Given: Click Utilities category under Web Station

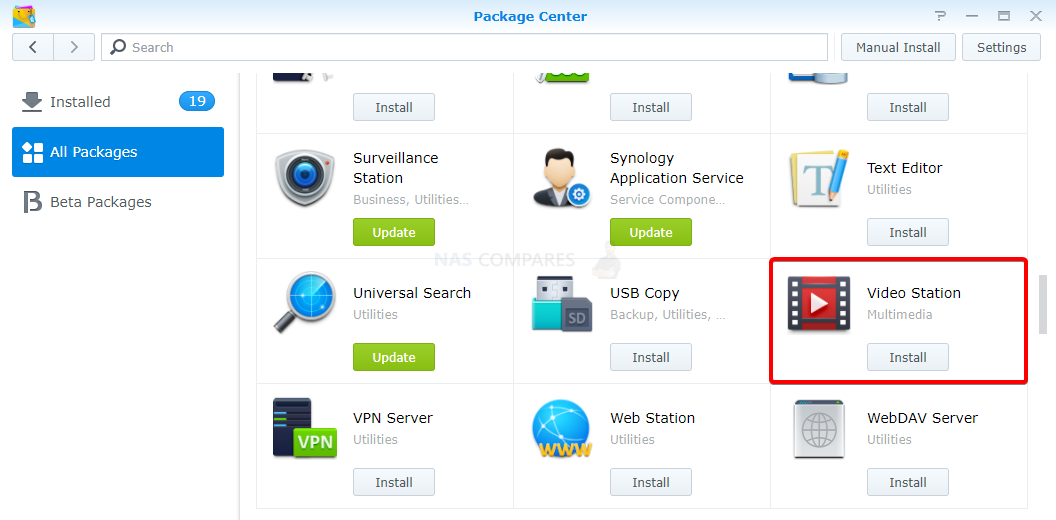Looking at the screenshot, I should (632, 439).
